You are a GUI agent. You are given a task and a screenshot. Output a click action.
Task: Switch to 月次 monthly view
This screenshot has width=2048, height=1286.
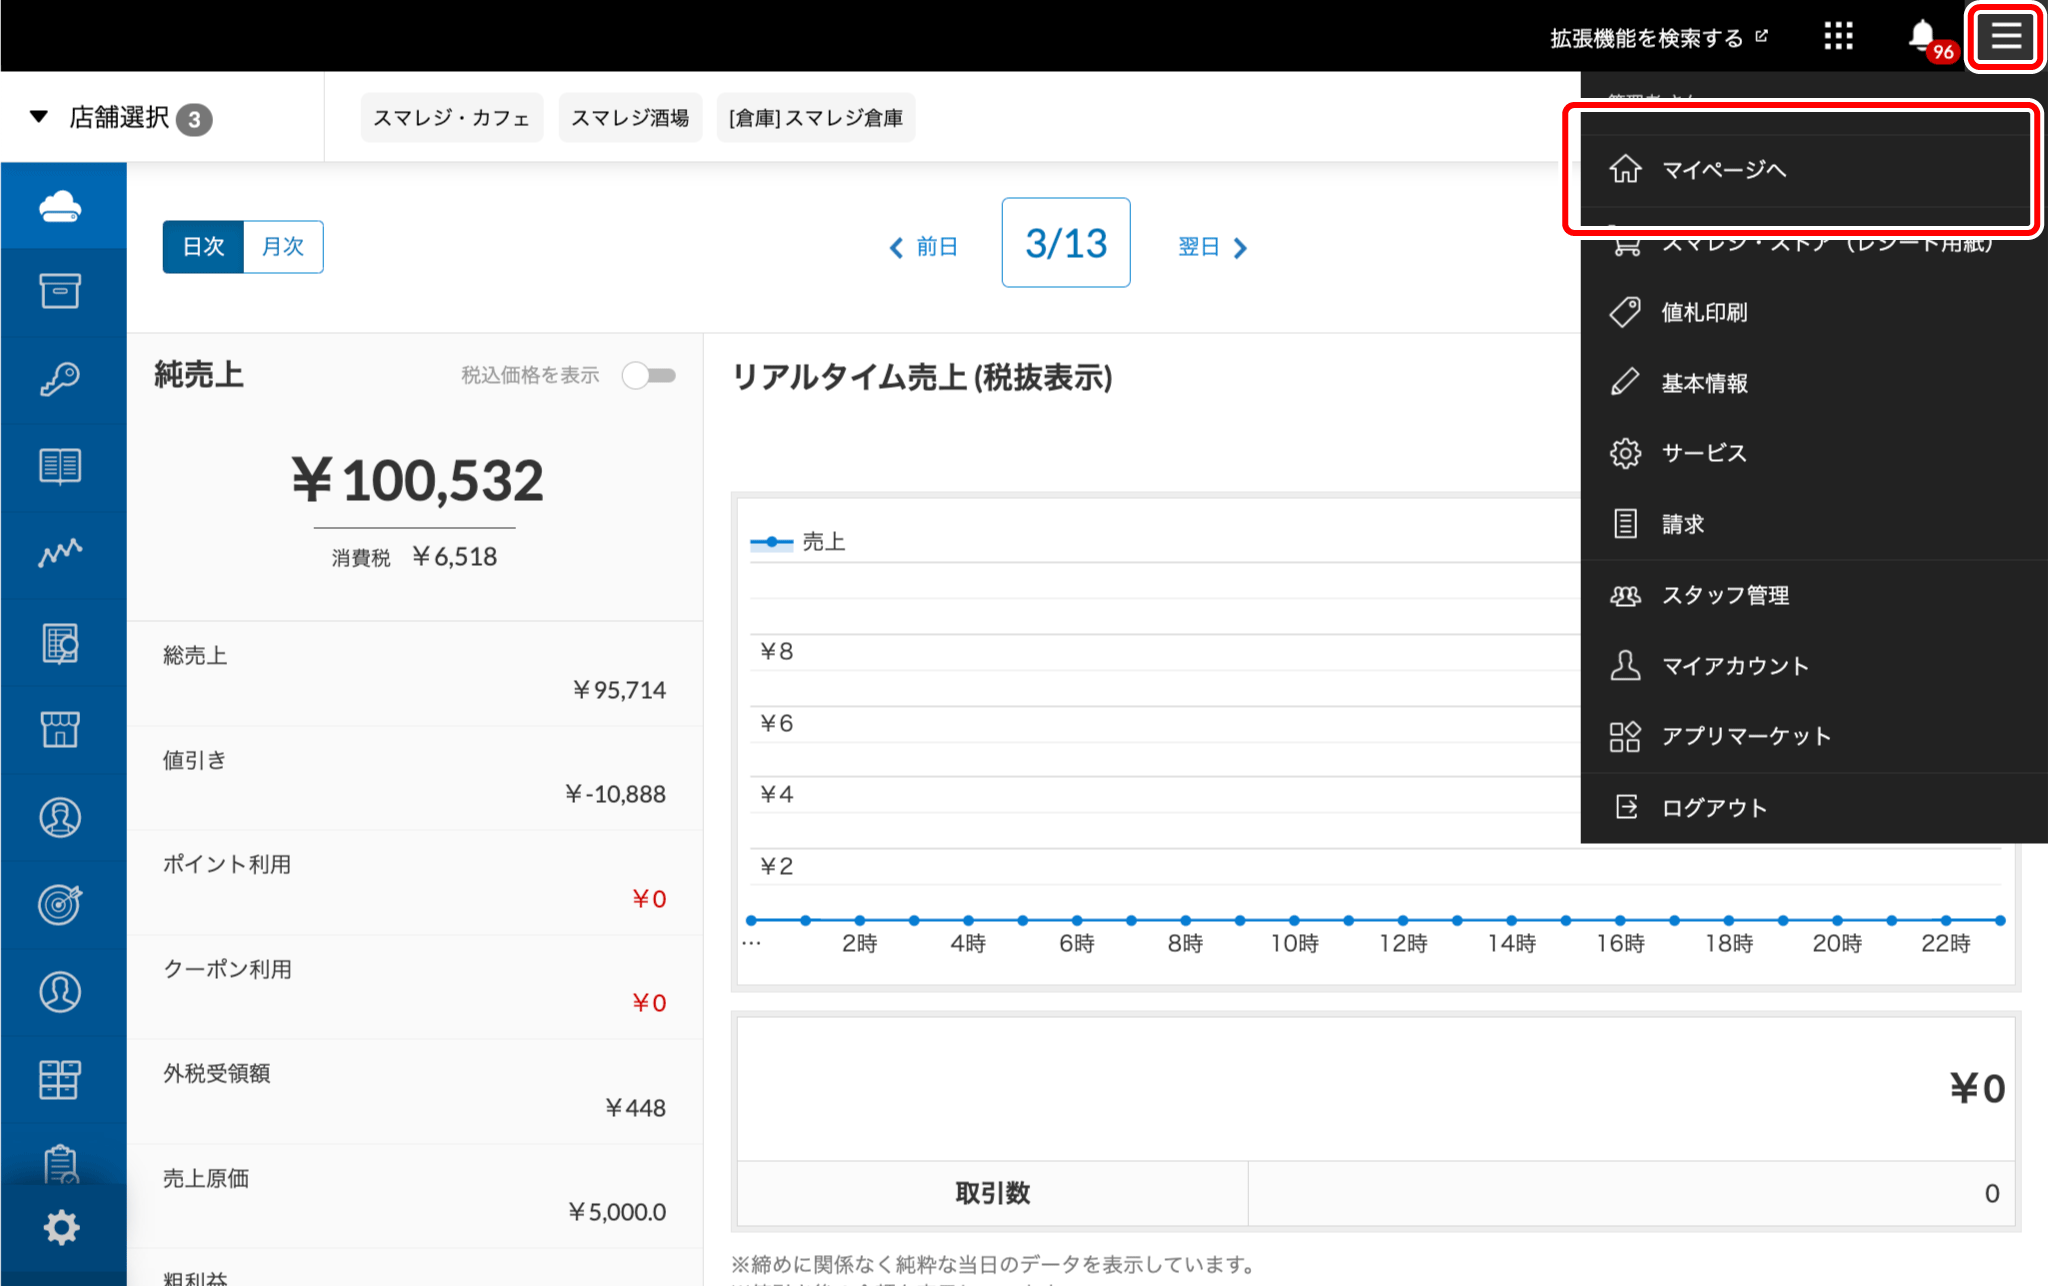tap(283, 246)
